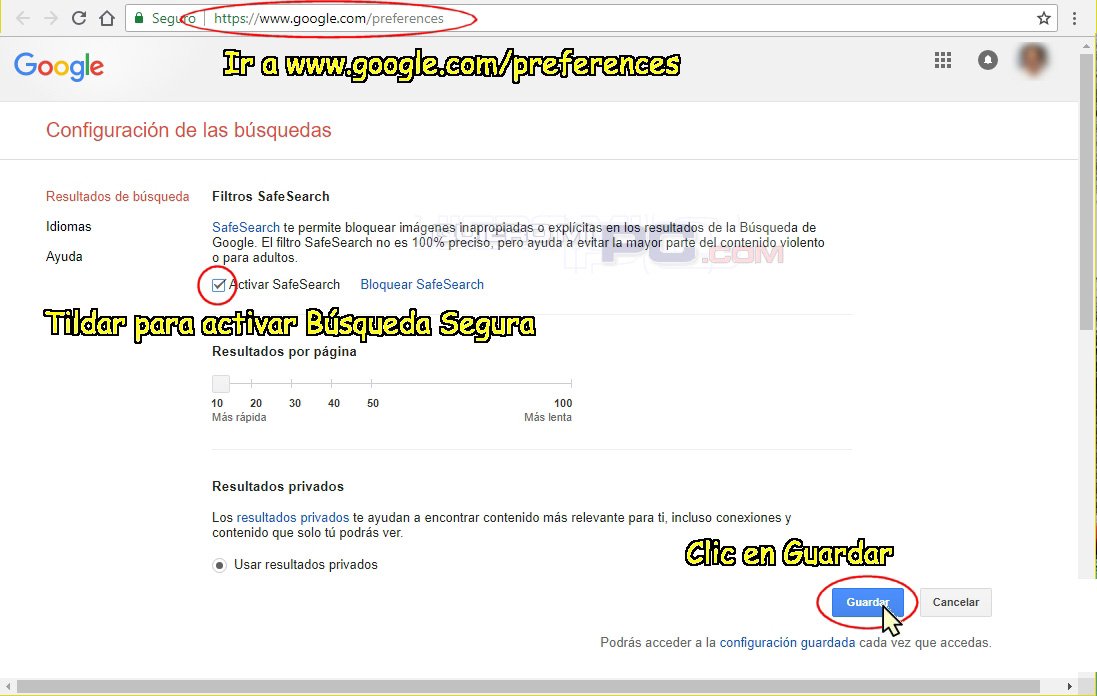This screenshot has width=1097, height=696.
Task: Click the 'Configuración de las búsquedas' heading
Action: pos(189,130)
